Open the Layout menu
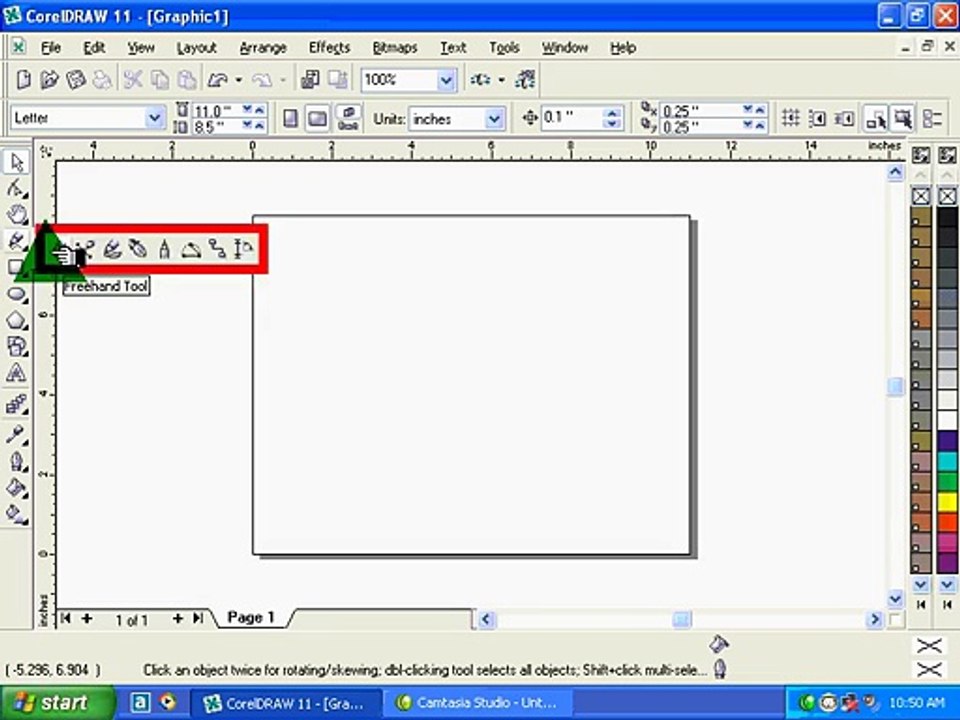Image resolution: width=960 pixels, height=720 pixels. (x=196, y=47)
